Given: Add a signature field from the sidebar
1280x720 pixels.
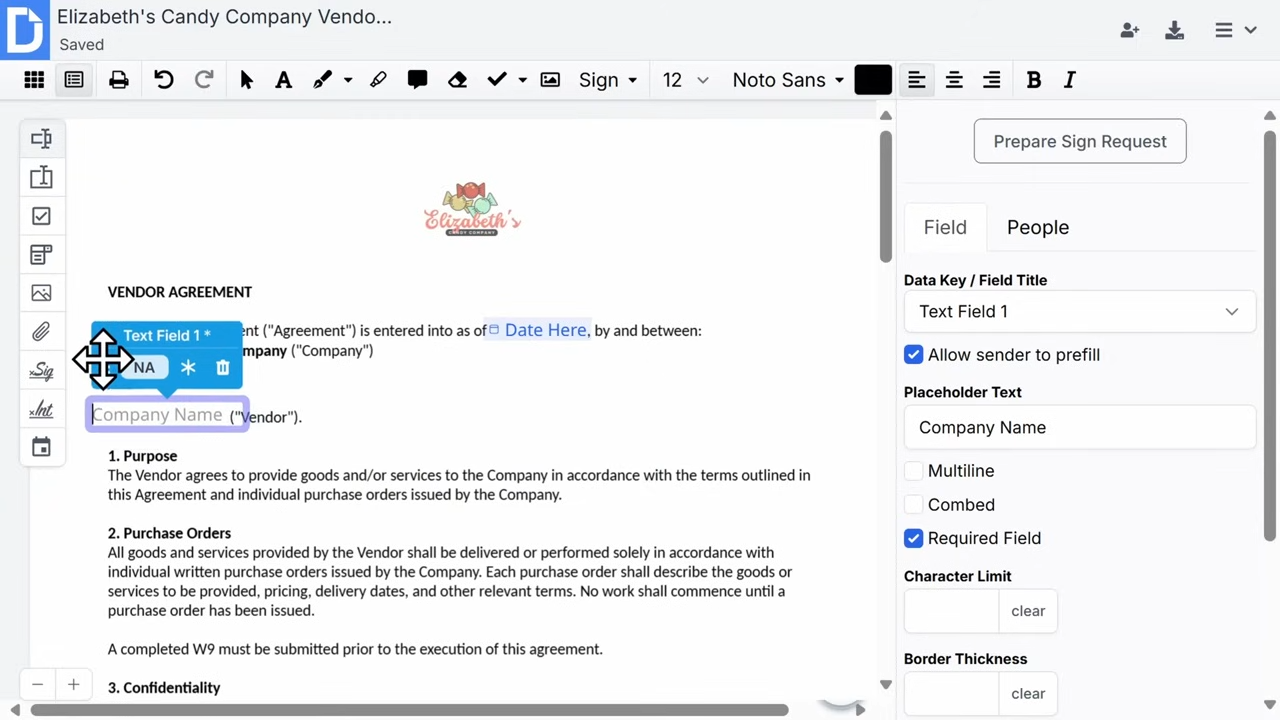Looking at the screenshot, I should (x=41, y=371).
